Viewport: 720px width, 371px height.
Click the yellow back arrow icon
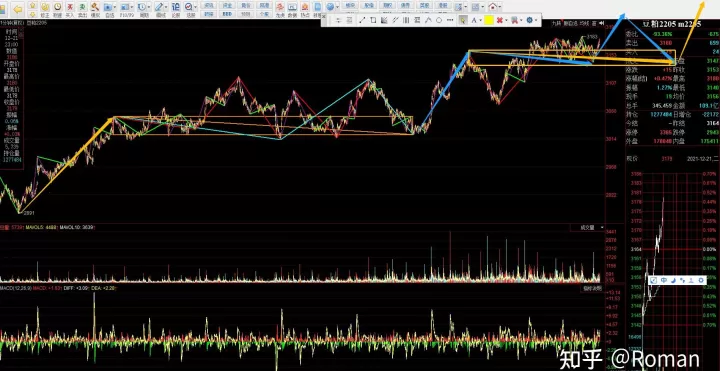pyautogui.click(x=18, y=9)
